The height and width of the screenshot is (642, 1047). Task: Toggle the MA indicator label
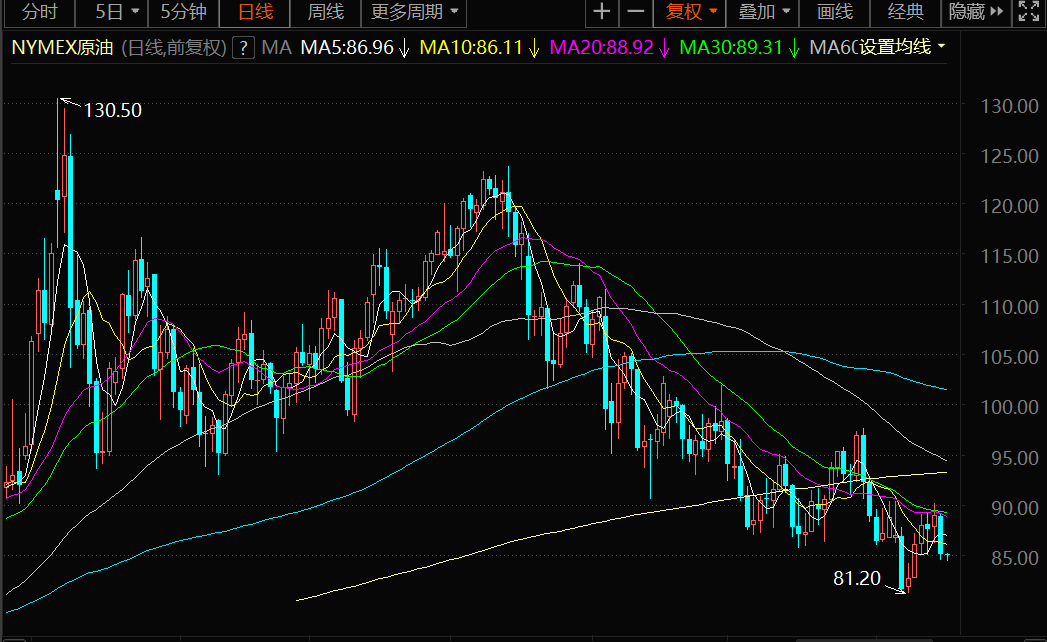276,47
